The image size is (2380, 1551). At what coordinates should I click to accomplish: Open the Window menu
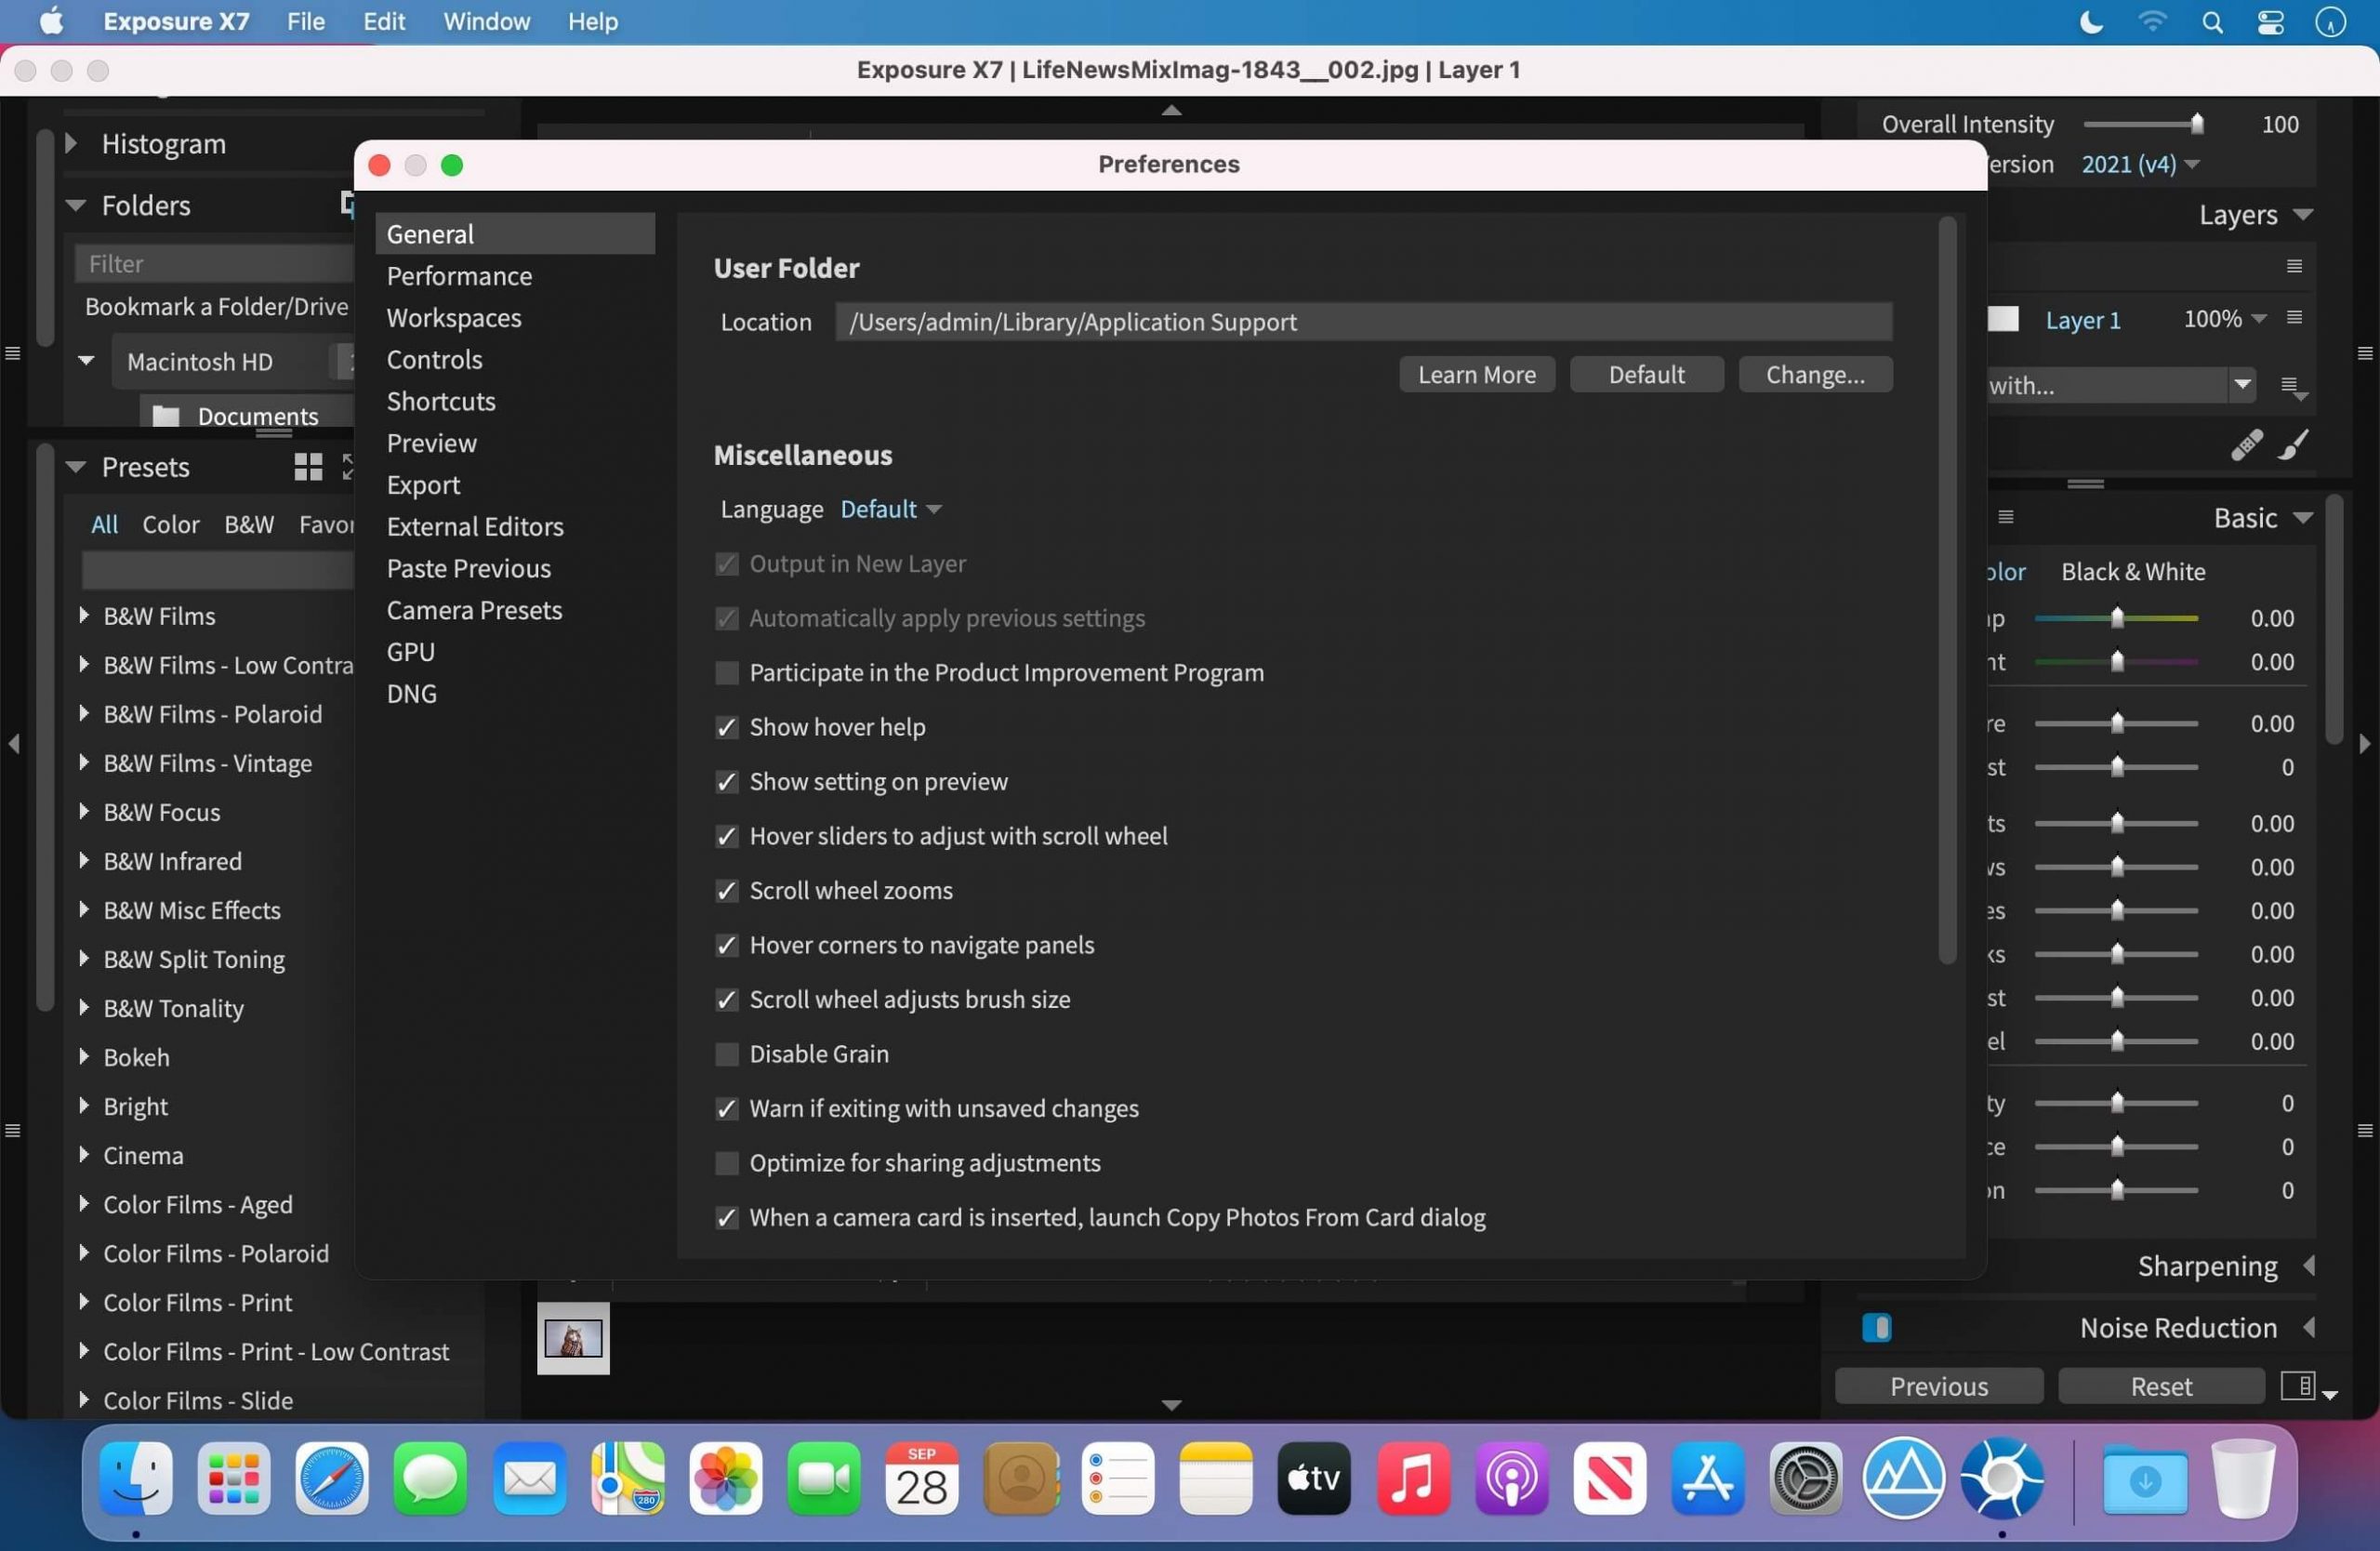pos(486,22)
